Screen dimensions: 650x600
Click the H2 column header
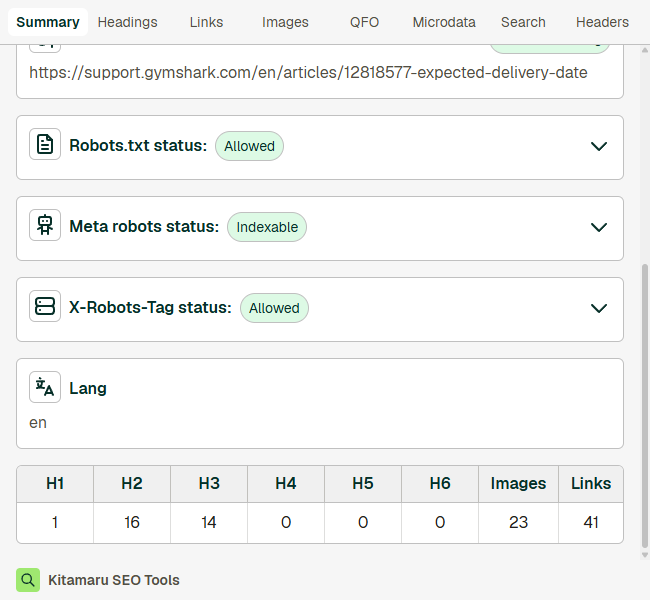click(x=132, y=483)
